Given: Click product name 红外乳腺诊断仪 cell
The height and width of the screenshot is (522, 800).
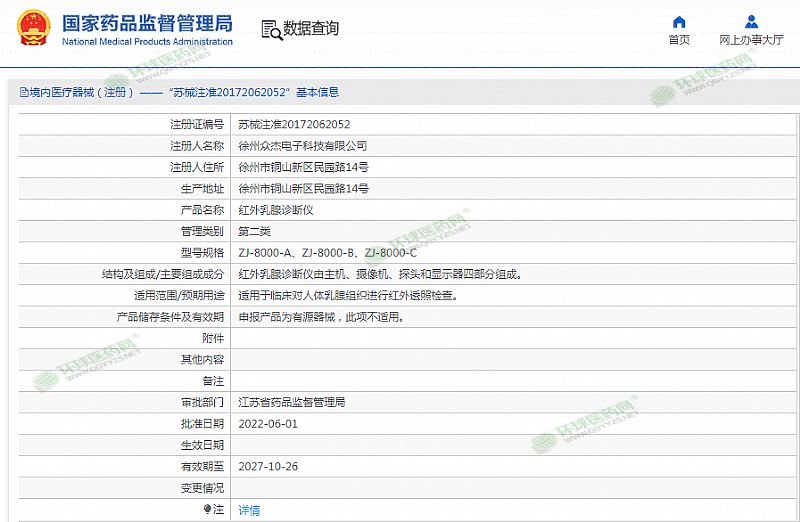Looking at the screenshot, I should pyautogui.click(x=276, y=210).
